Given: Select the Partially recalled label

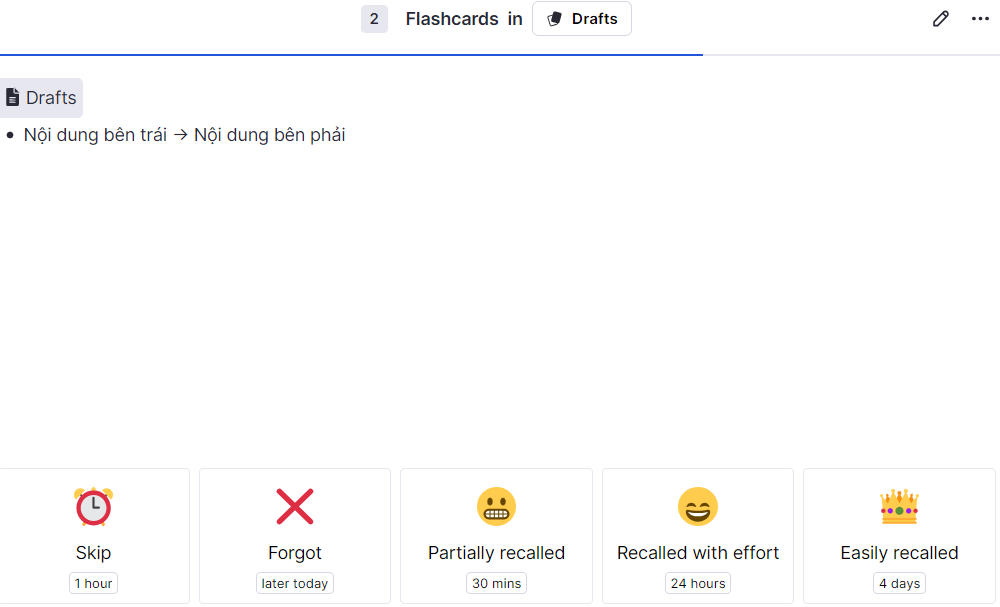Looking at the screenshot, I should pos(496,553).
